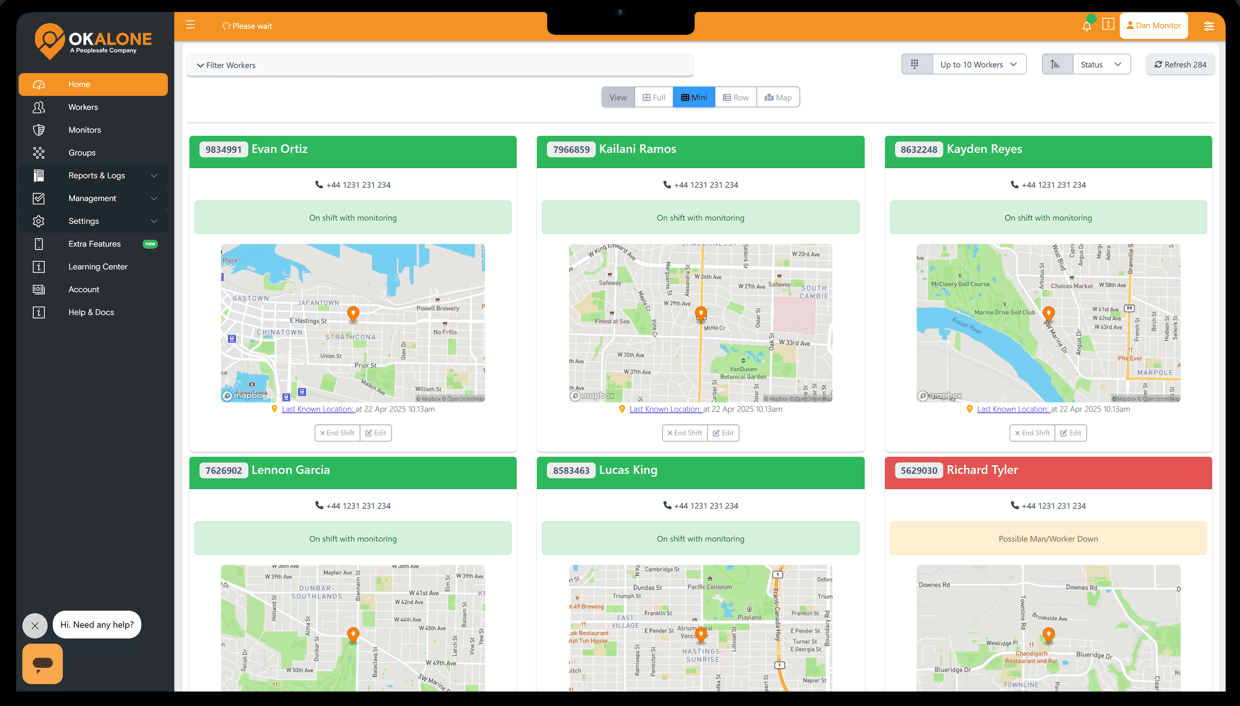
Task: Open notifications via the bell icon
Action: point(1087,25)
